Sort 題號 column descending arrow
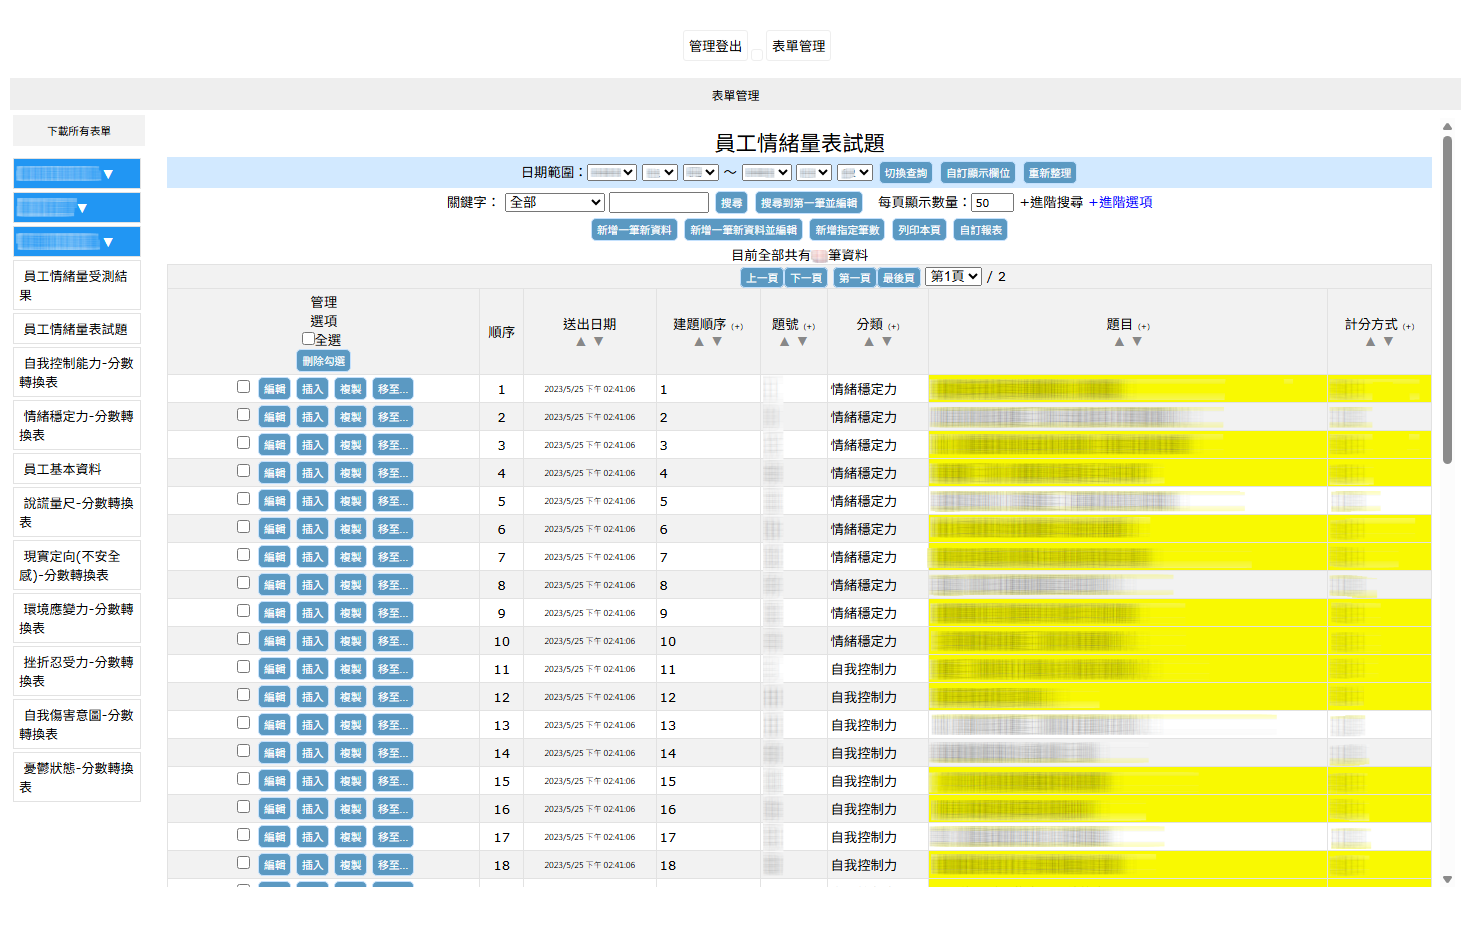The width and height of the screenshot is (1471, 937). point(803,342)
